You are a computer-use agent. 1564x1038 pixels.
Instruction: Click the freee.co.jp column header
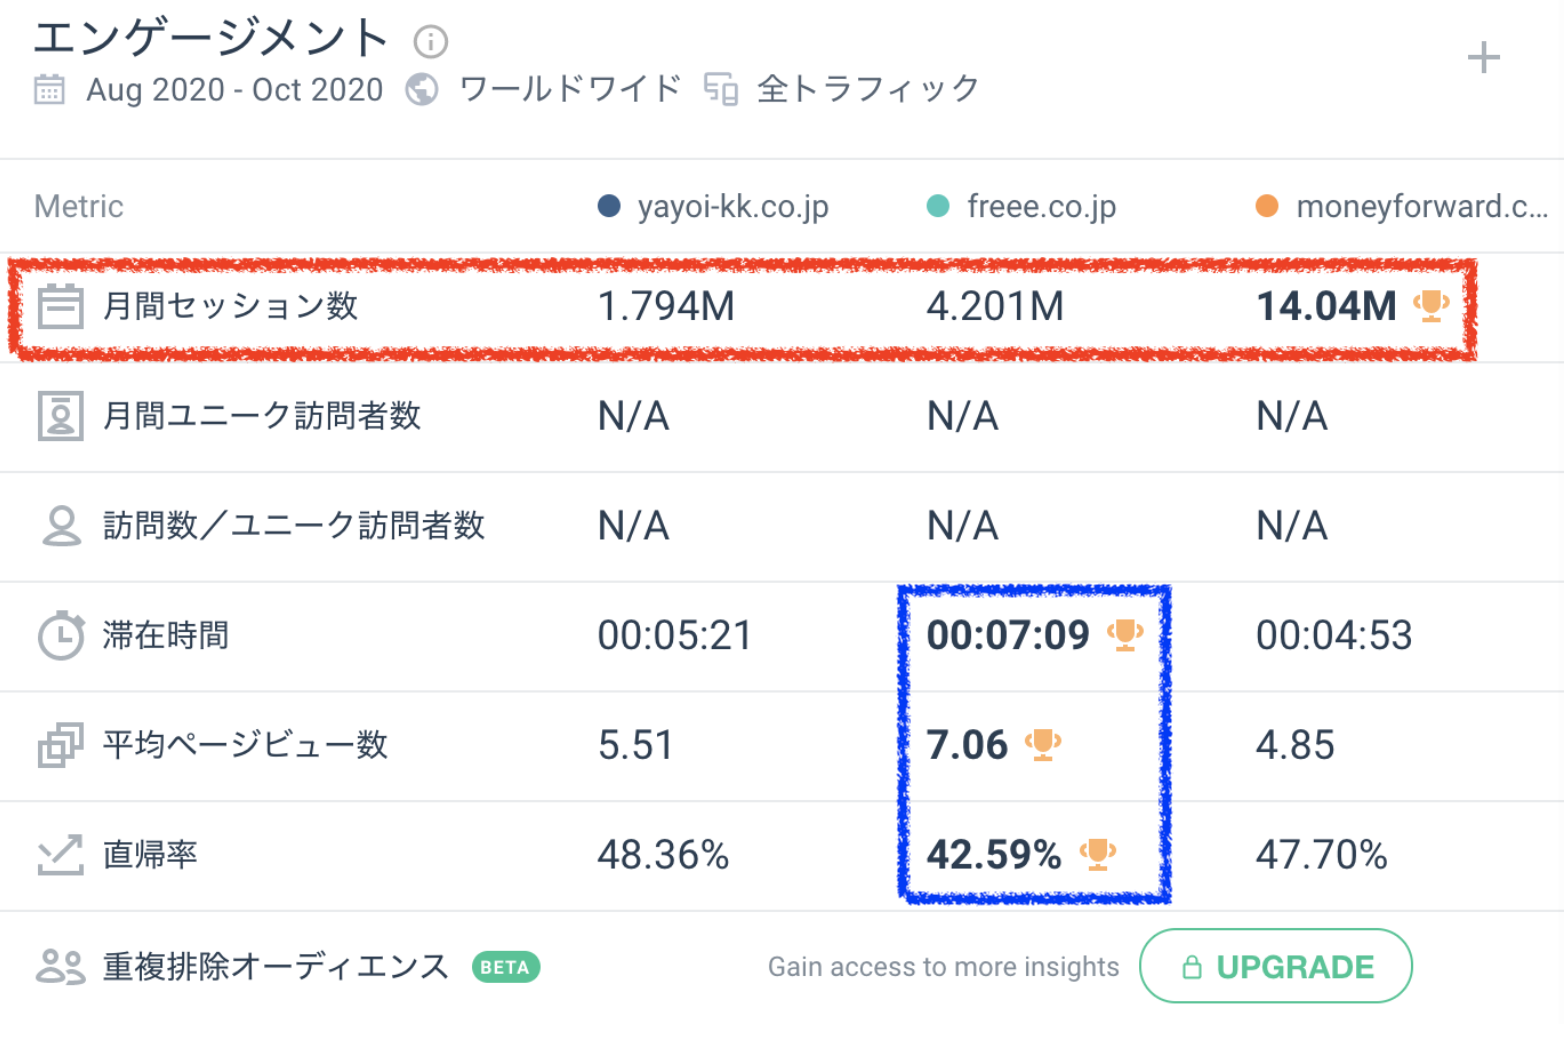1041,207
